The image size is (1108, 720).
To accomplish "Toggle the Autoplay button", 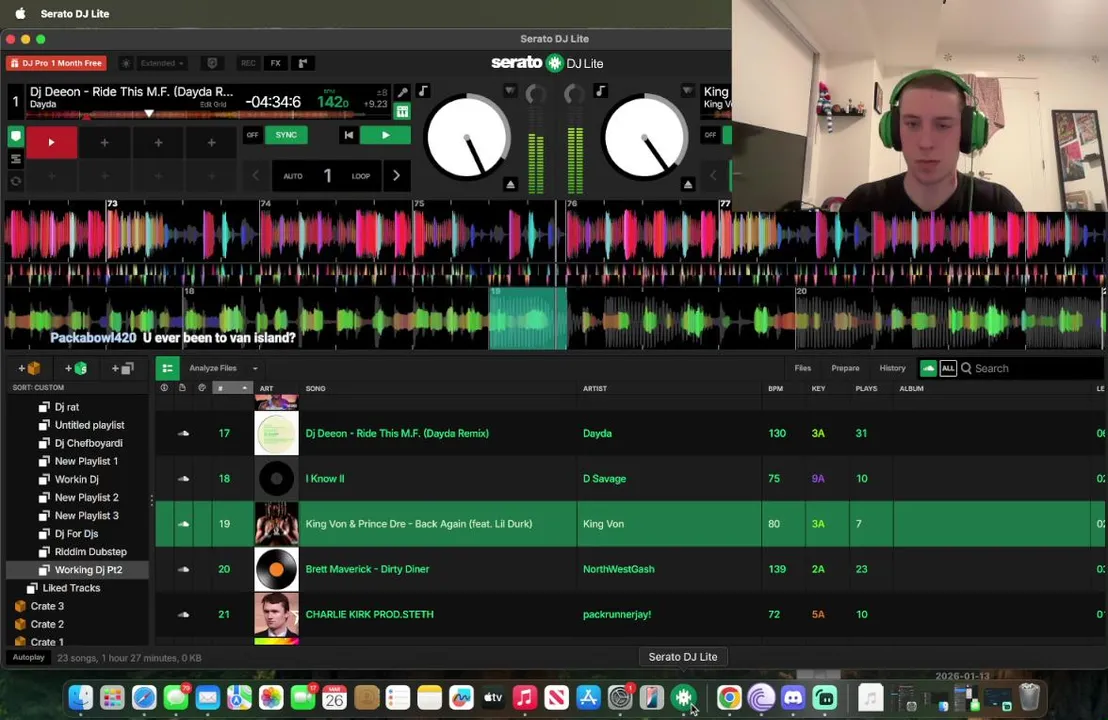I will click(28, 657).
